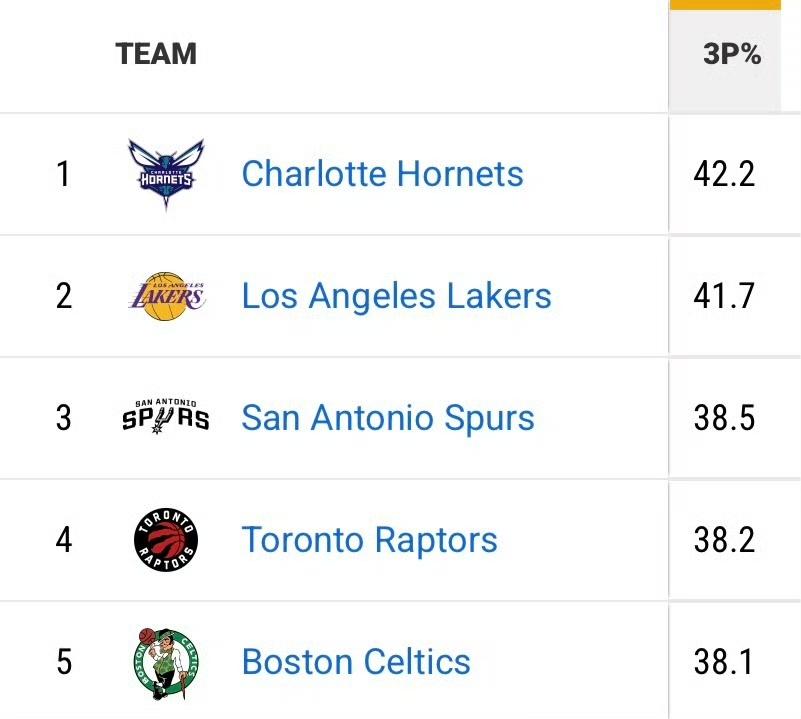This screenshot has height=719, width=801.
Task: Open the San Antonio Spurs team link
Action: pyautogui.click(x=388, y=418)
